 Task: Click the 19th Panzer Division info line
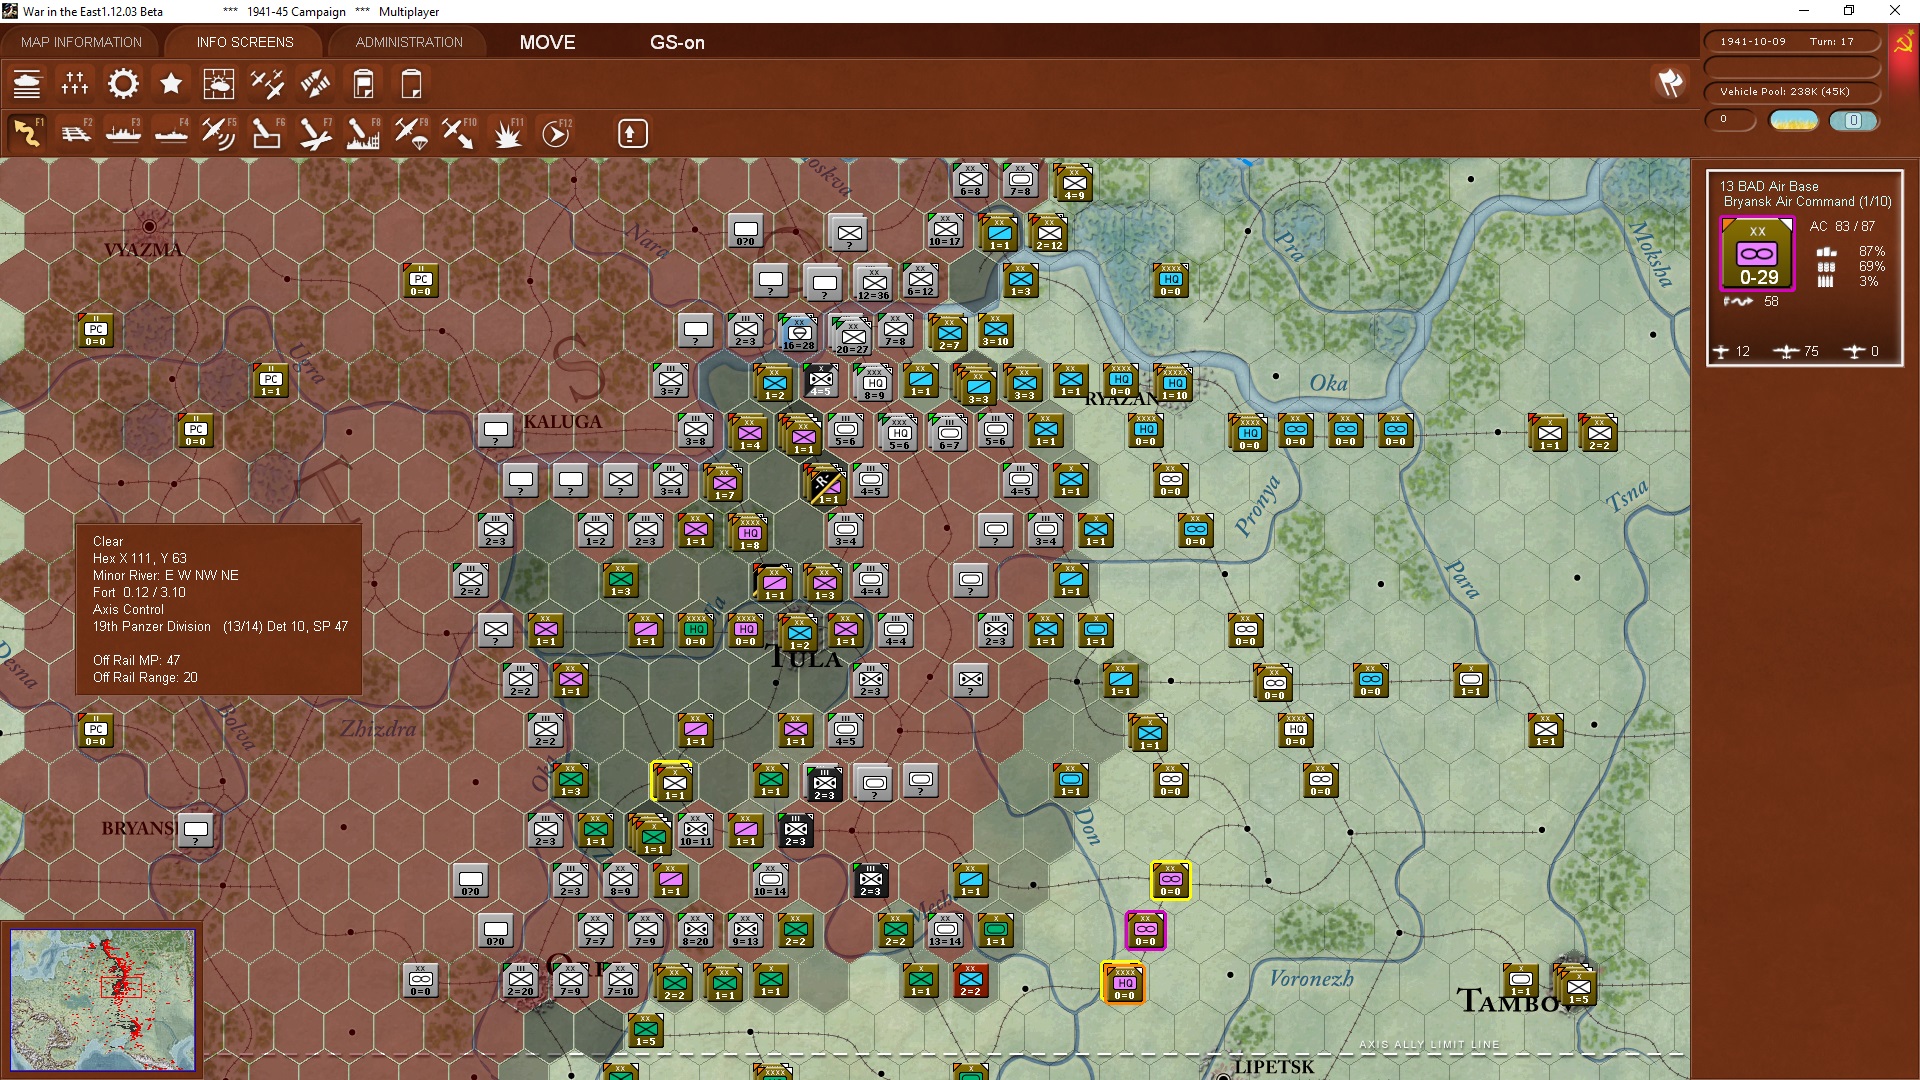click(220, 627)
